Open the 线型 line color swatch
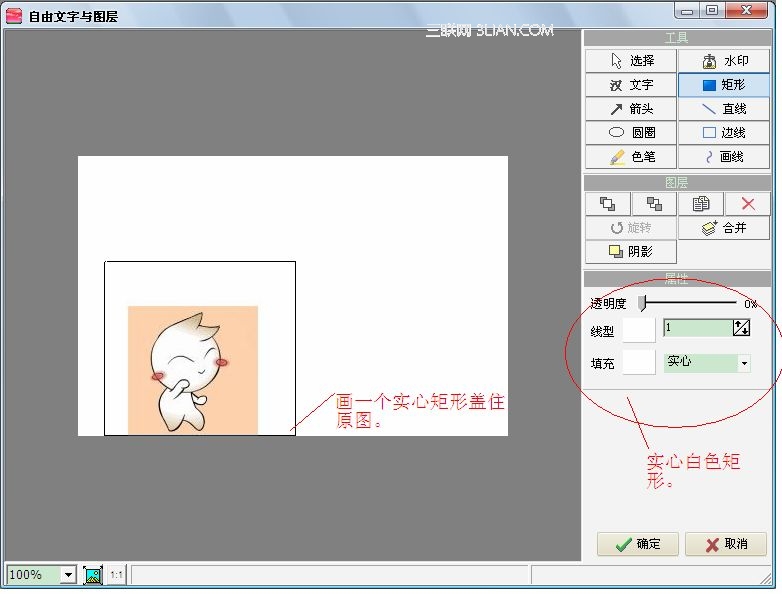Viewport: 782px width, 594px height. (639, 330)
